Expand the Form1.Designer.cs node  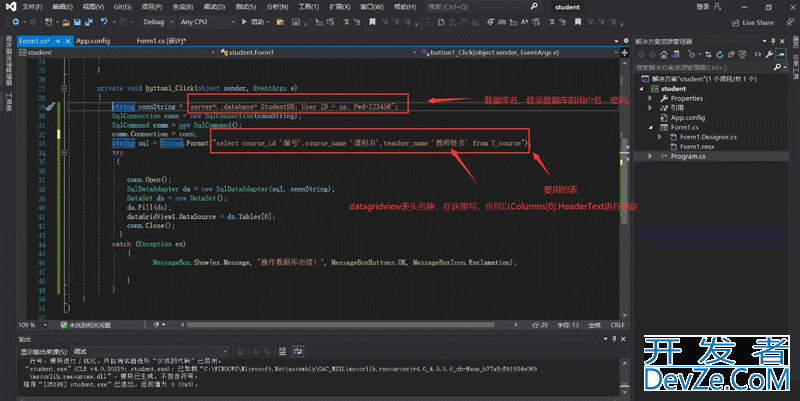(660, 137)
